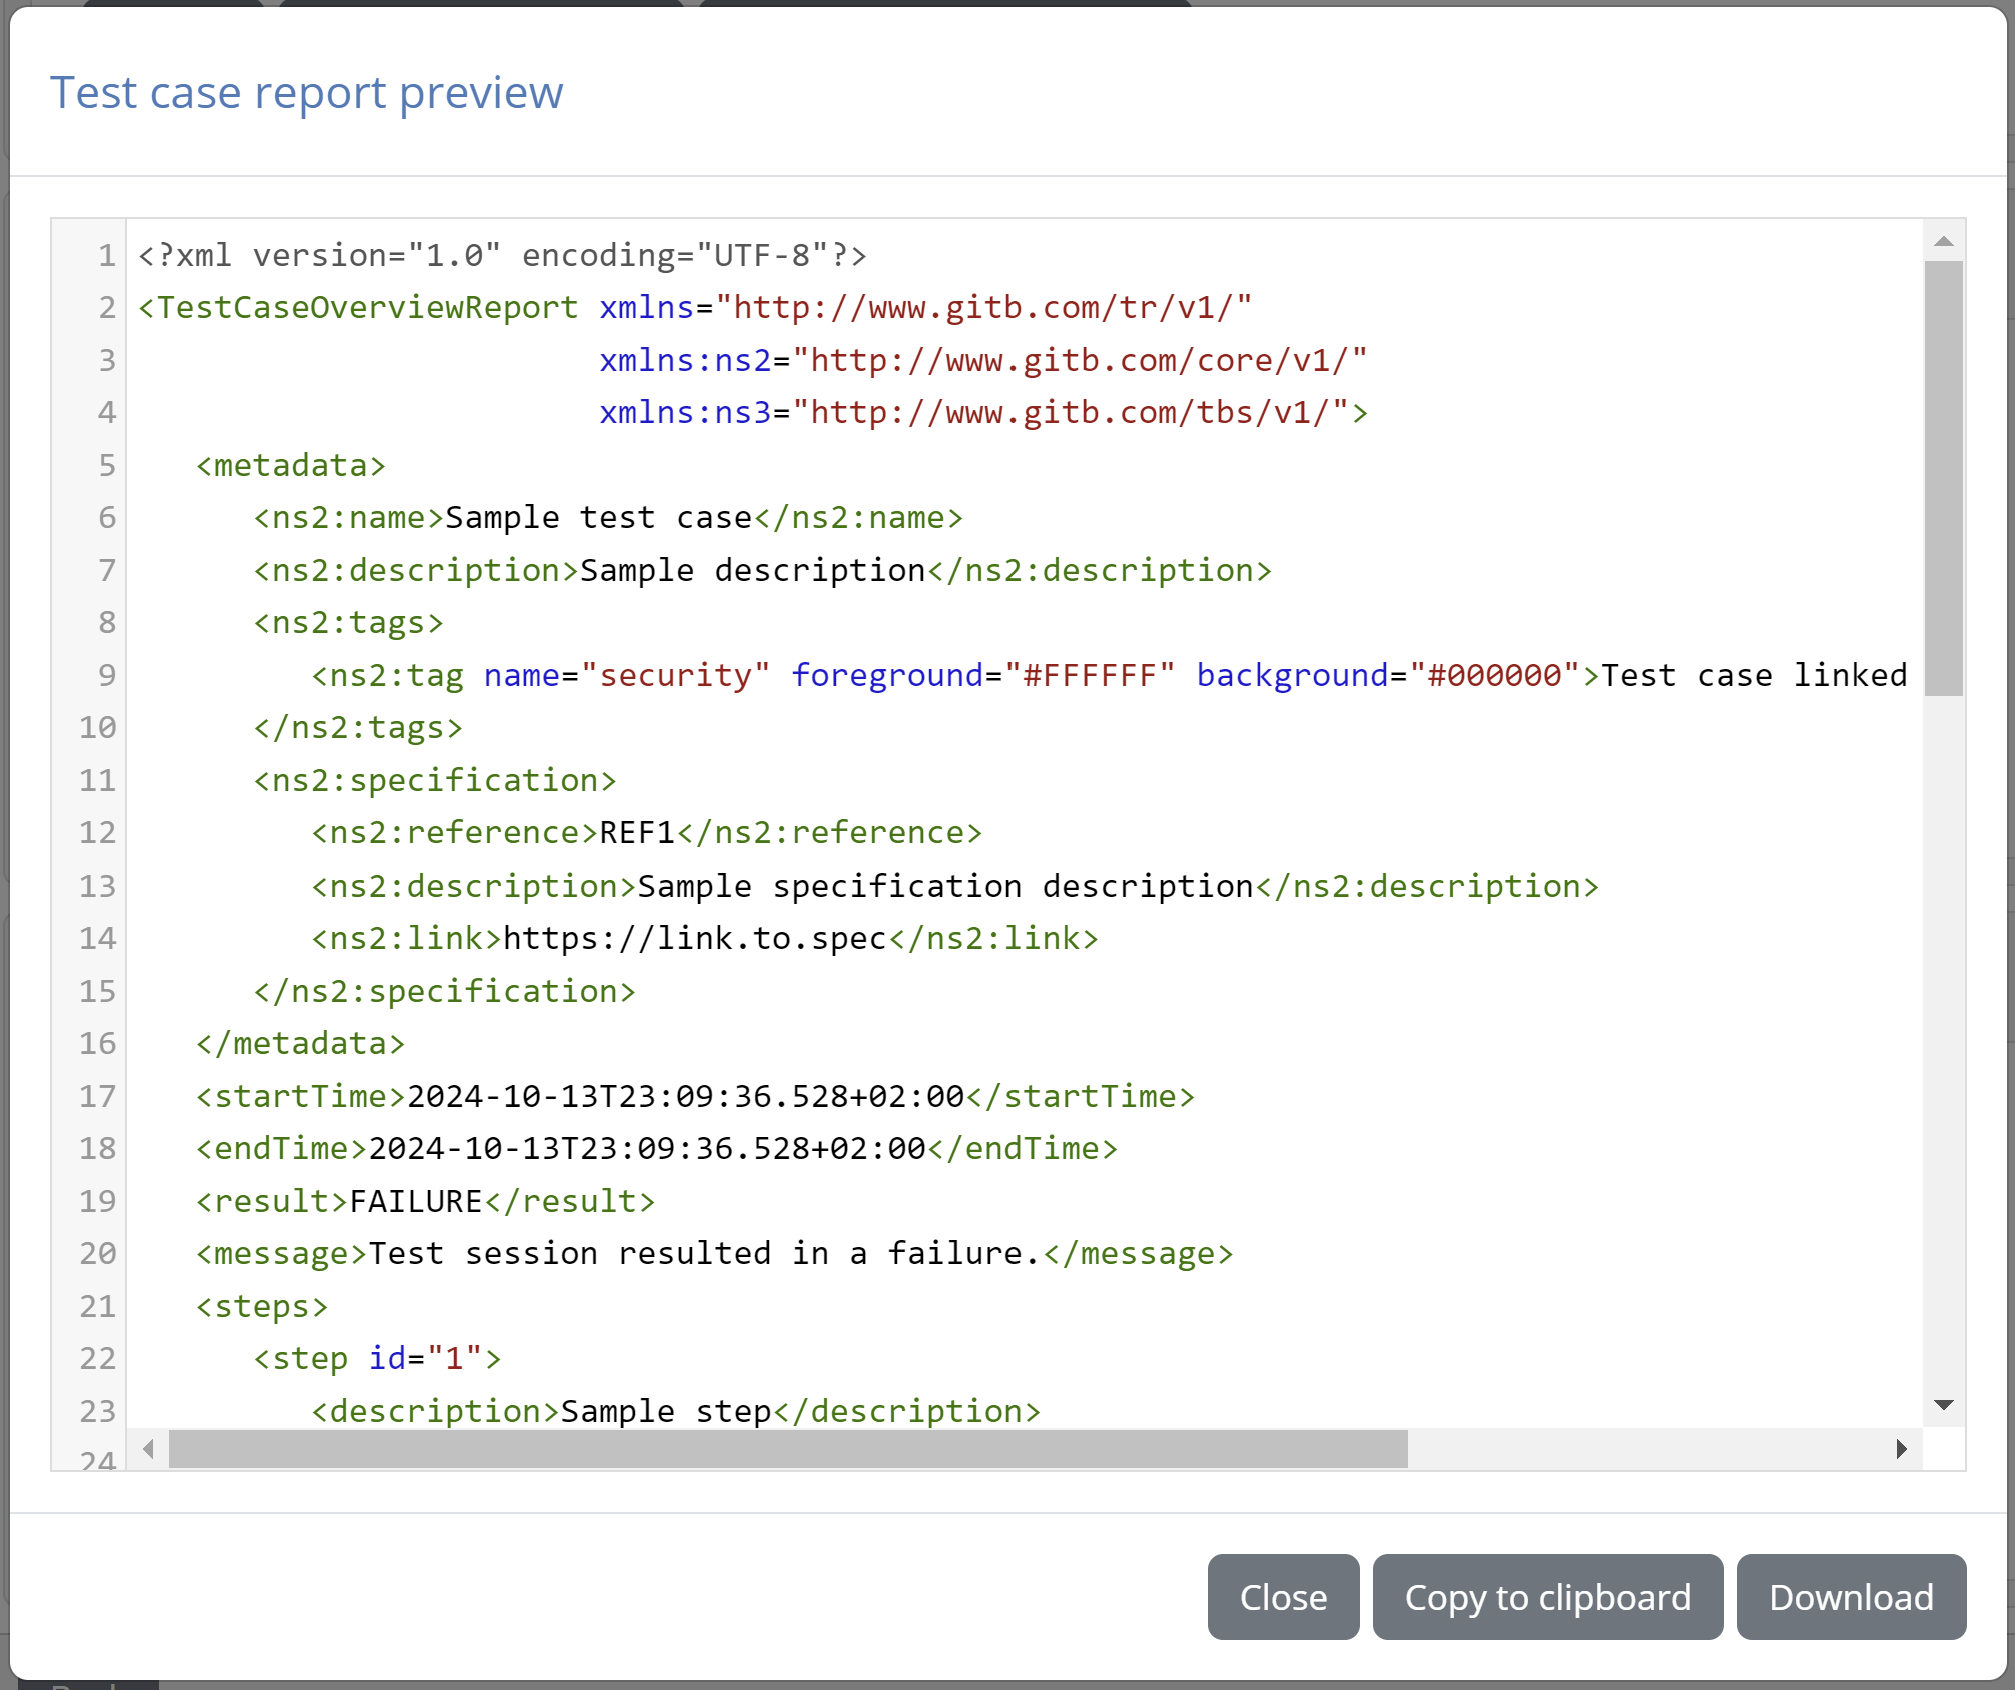Click 'Sample description' on line 7
The width and height of the screenshot is (2015, 1690).
click(753, 570)
